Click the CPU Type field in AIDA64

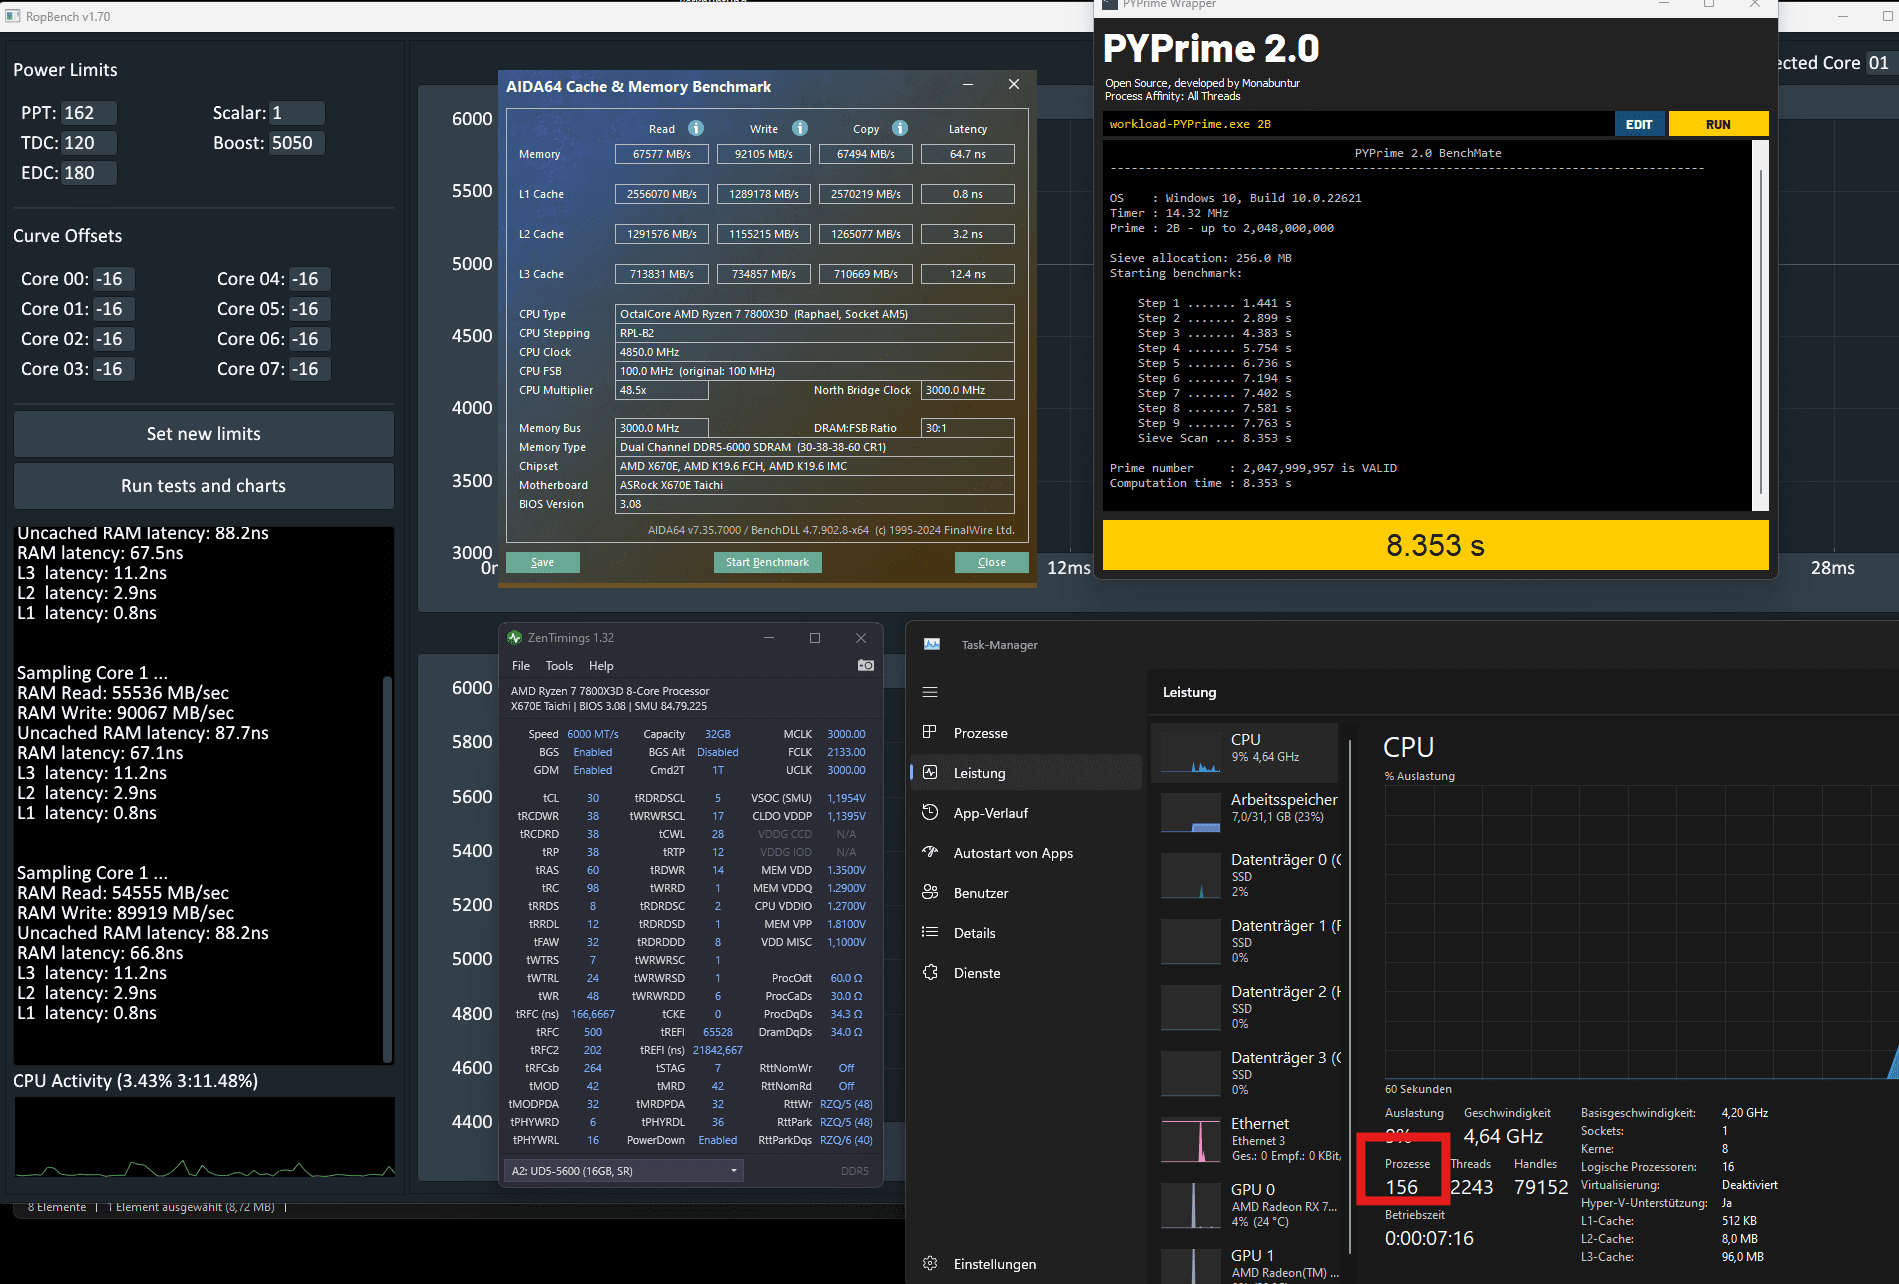point(814,314)
